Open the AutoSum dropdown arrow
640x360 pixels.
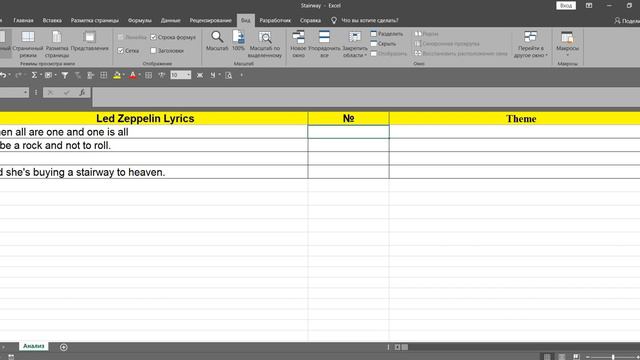[41, 75]
